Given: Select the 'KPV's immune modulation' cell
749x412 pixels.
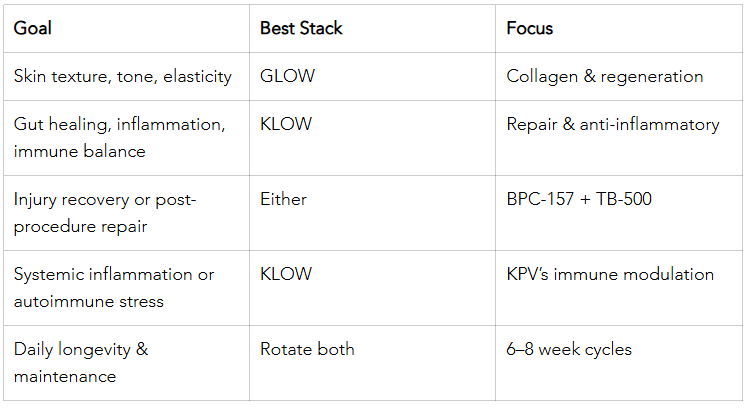Looking at the screenshot, I should tap(610, 274).
